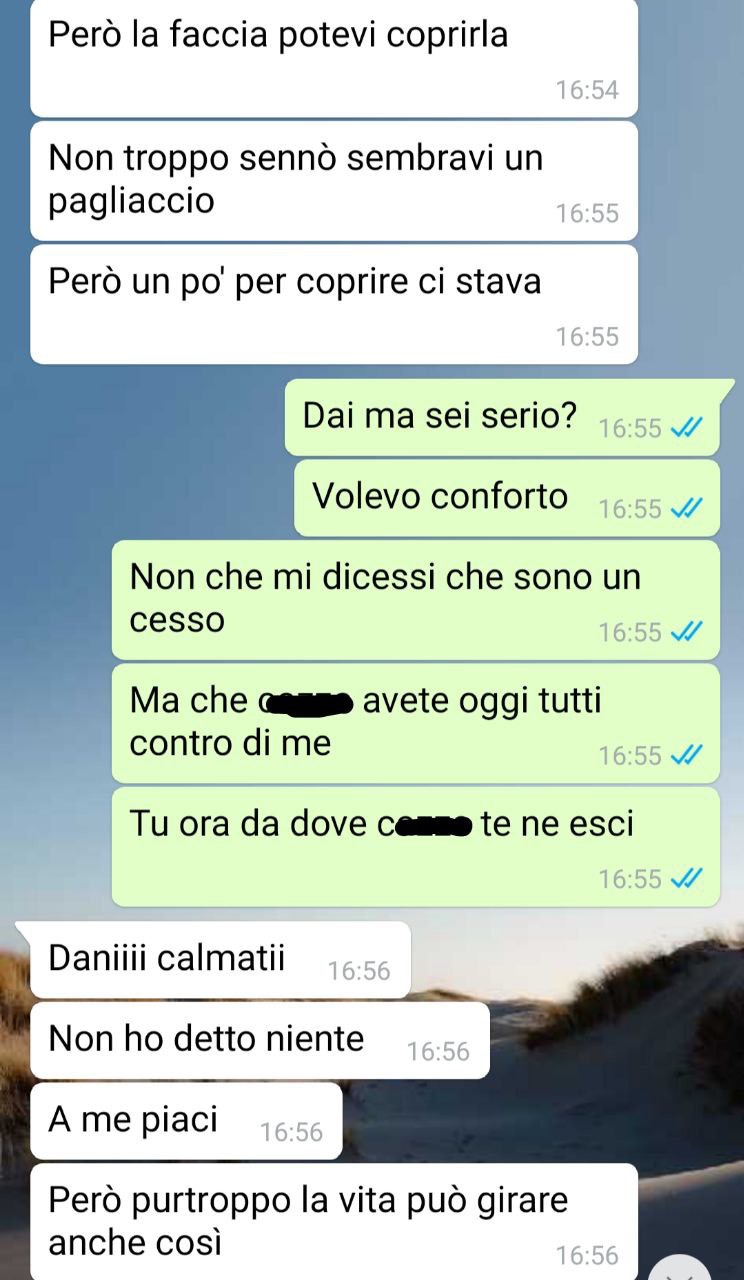Tap the sent message 'Dai ma sei serio?'
This screenshot has width=744, height=1280.
[509, 417]
